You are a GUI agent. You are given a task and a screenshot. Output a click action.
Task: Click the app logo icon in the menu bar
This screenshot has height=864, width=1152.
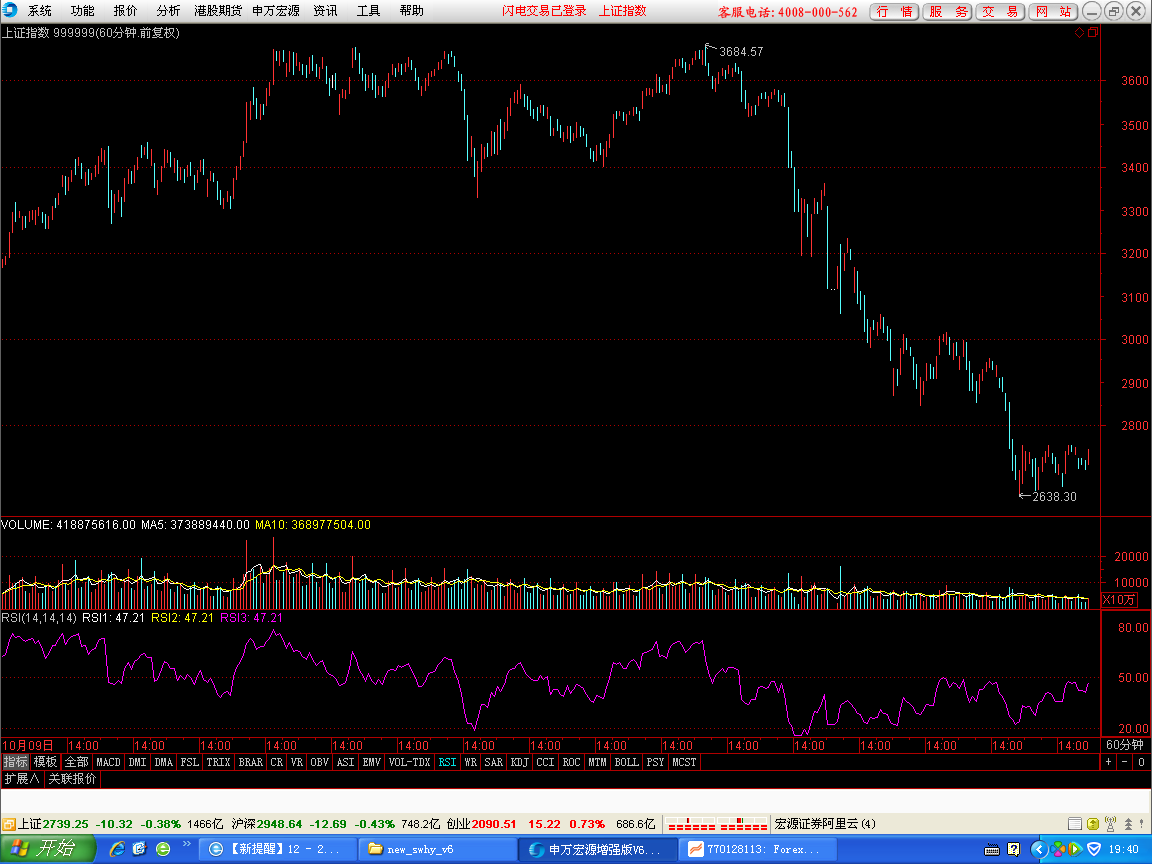coord(10,10)
